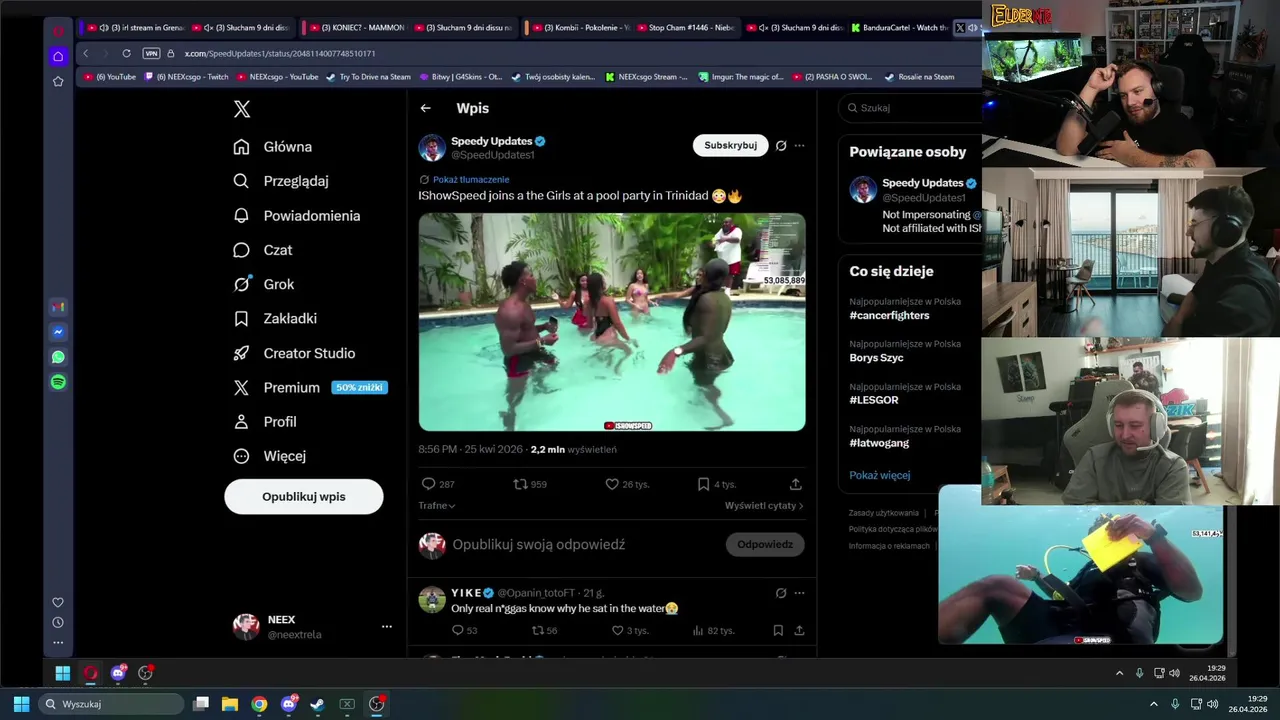The height and width of the screenshot is (720, 1280).
Task: Switch to the BanduraCartel tab
Action: (x=898, y=28)
